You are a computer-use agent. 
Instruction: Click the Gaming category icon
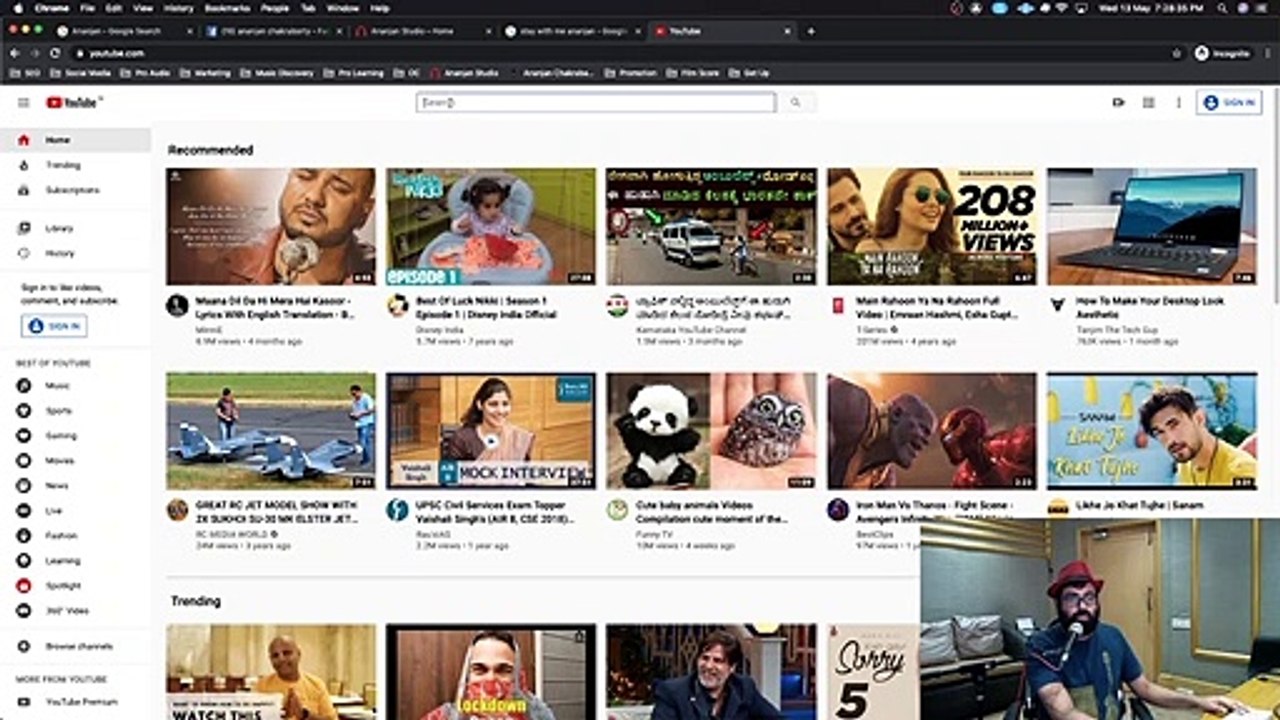(x=24, y=436)
